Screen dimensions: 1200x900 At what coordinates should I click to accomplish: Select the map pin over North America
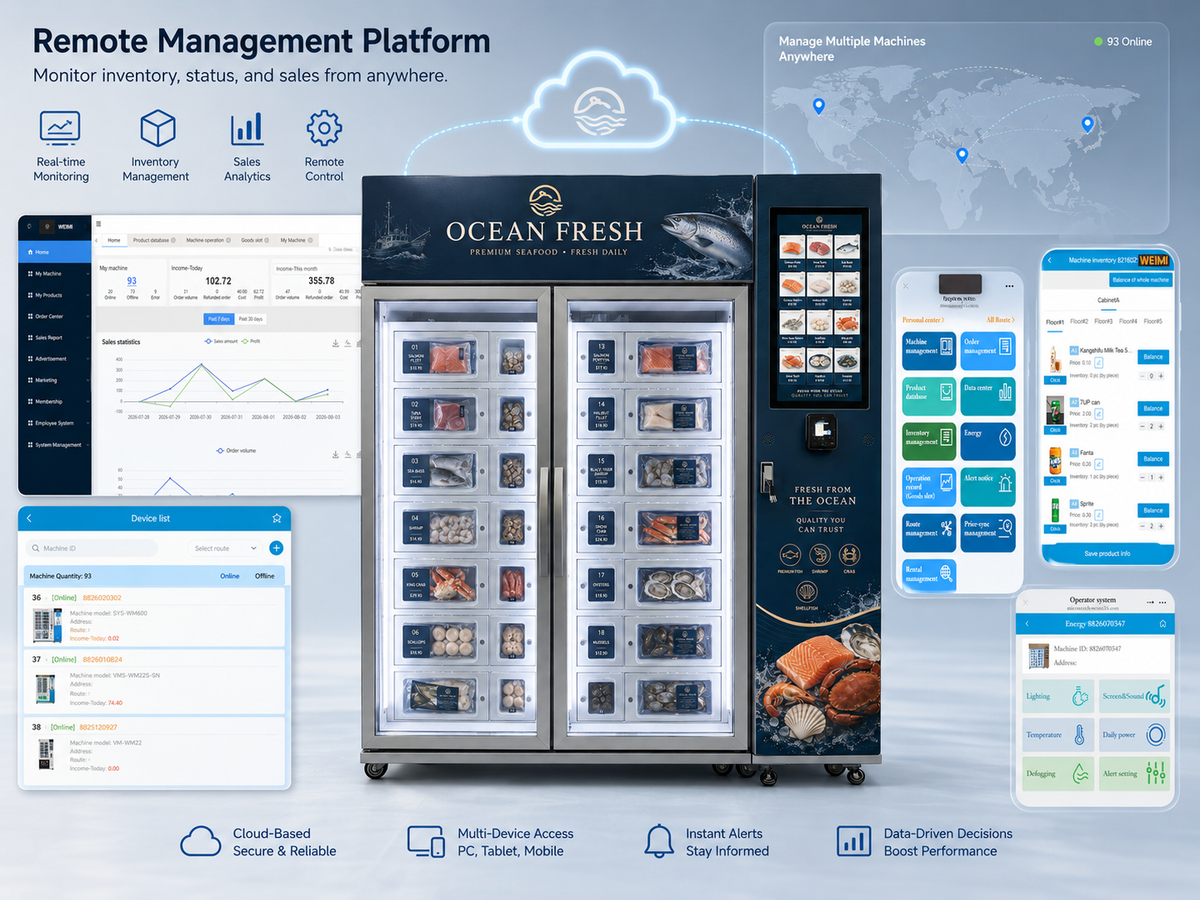point(819,106)
